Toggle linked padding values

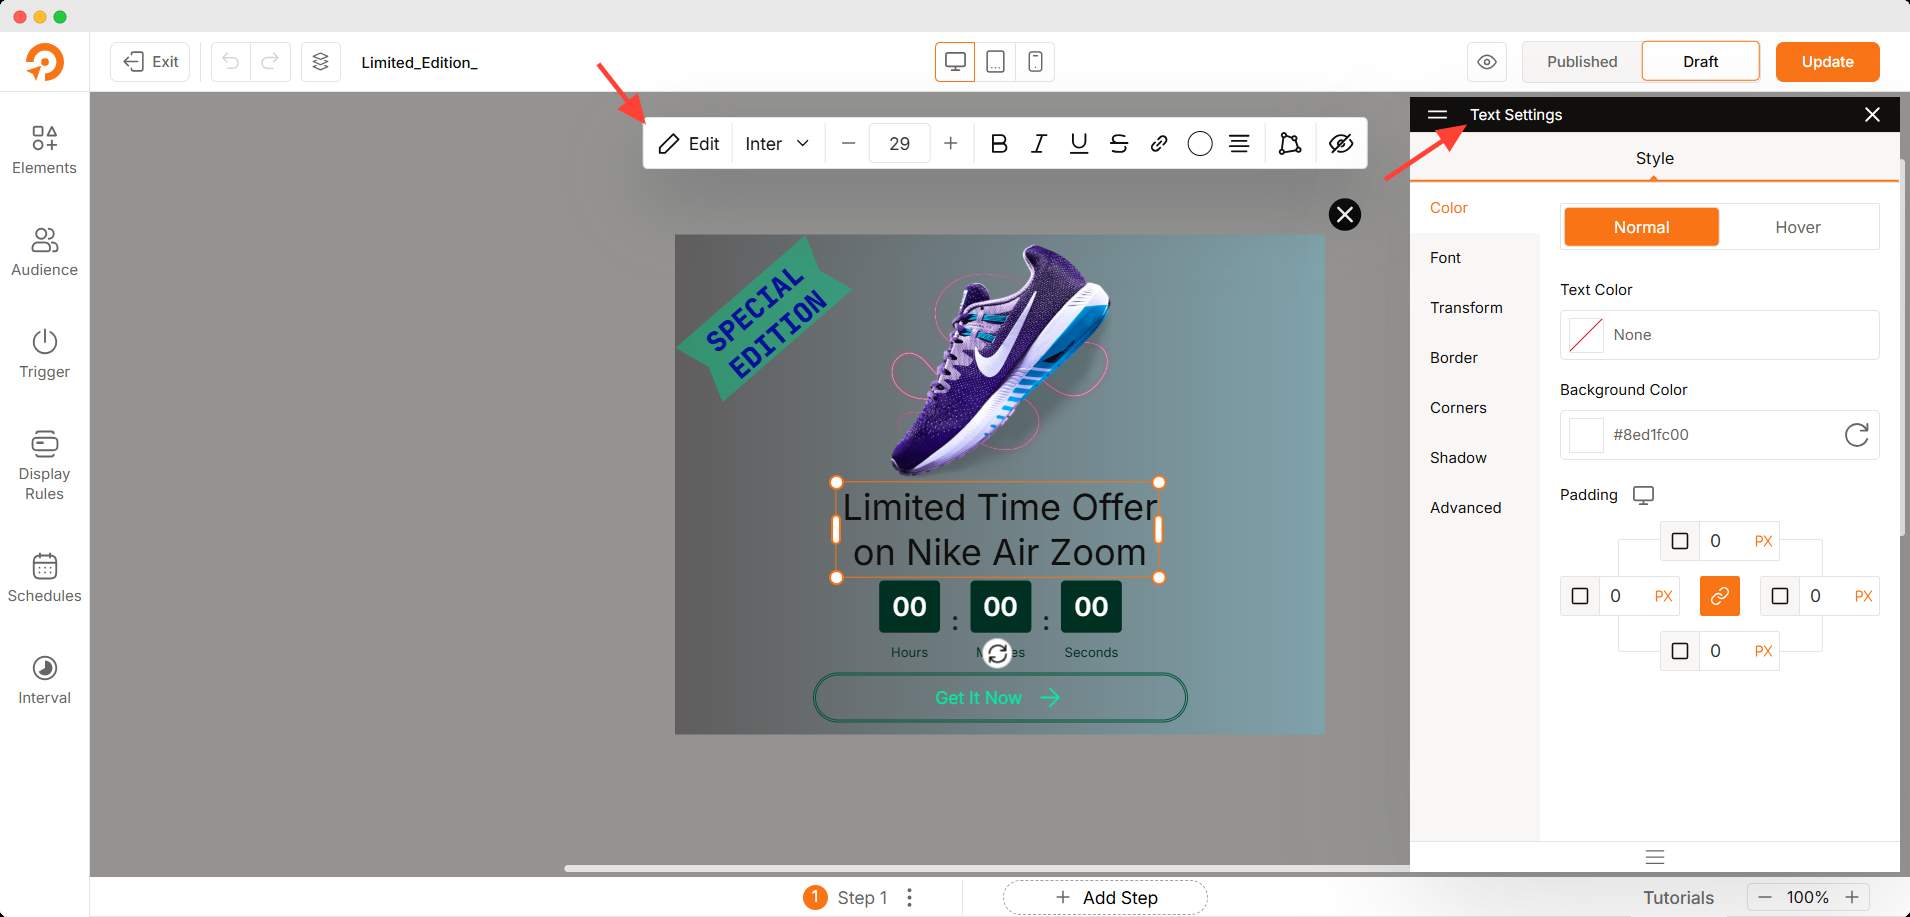(1719, 596)
